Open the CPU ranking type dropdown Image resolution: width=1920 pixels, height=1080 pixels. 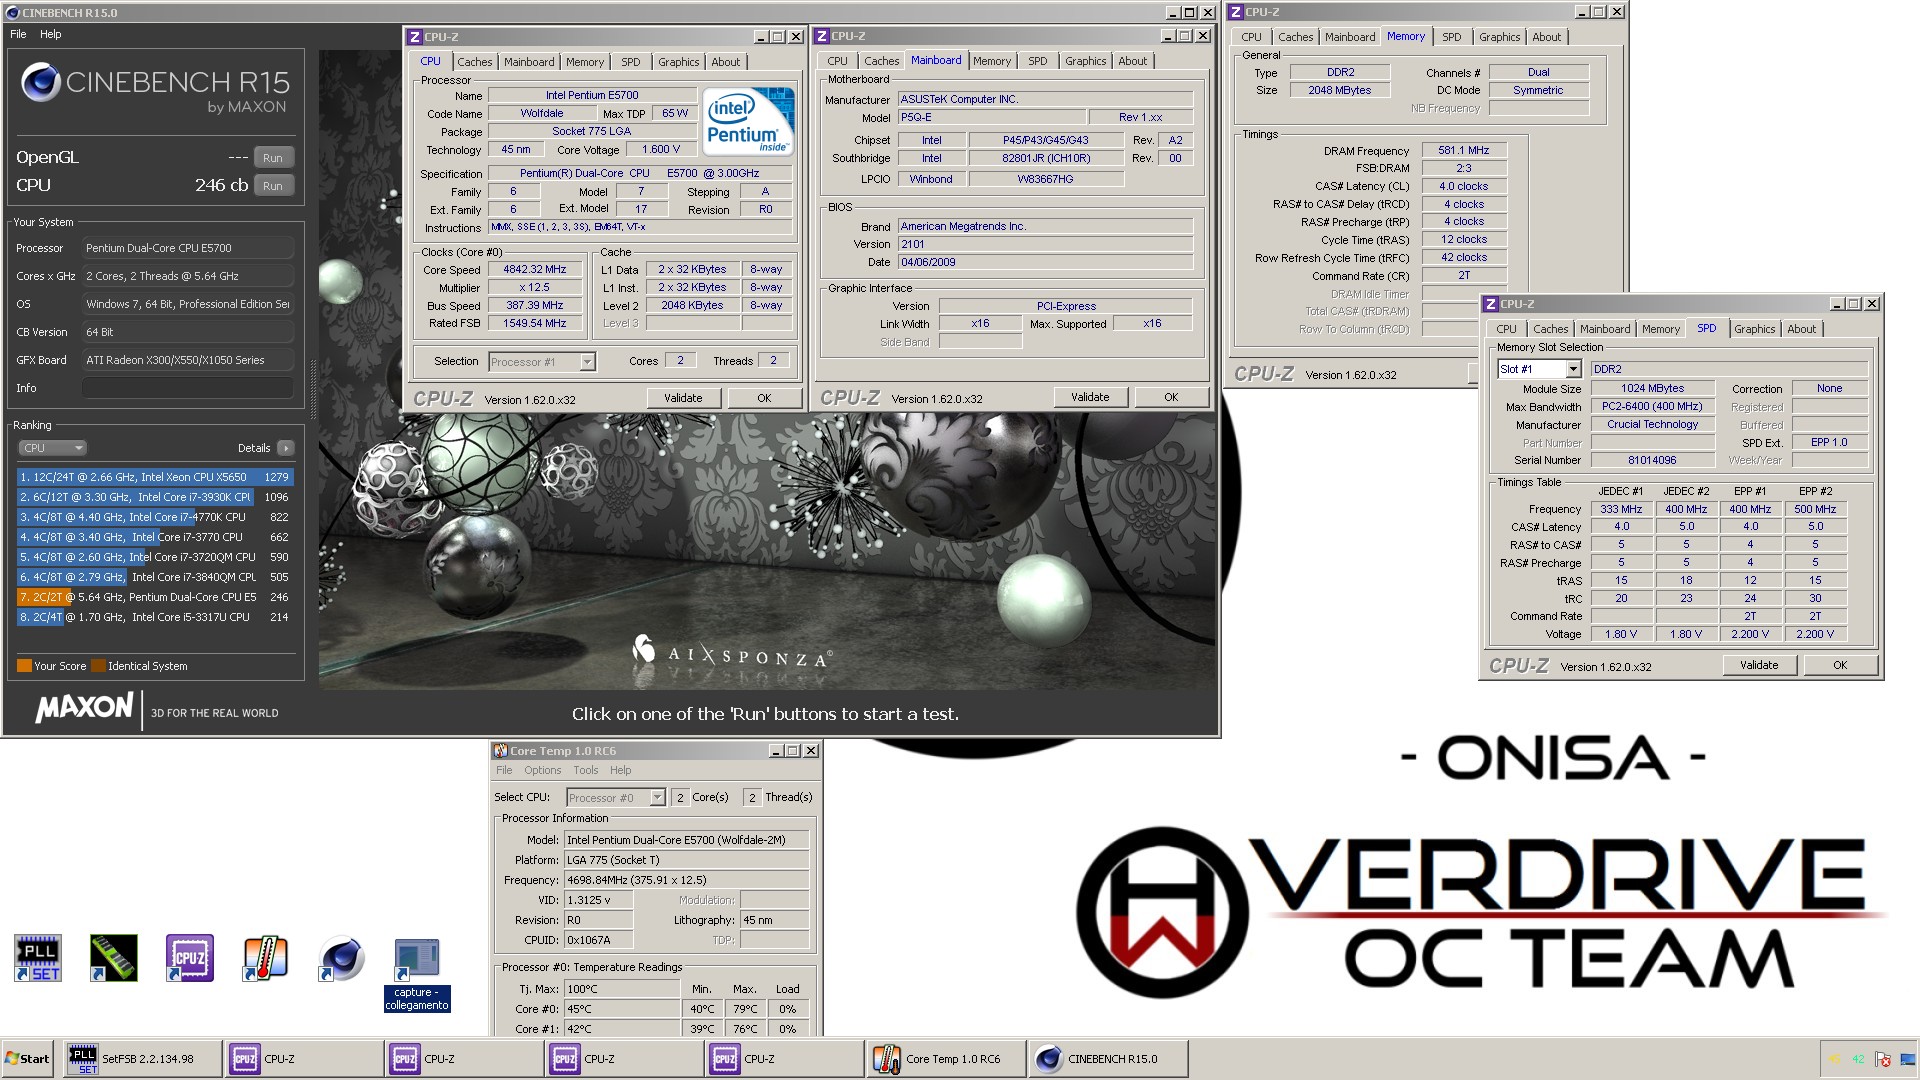(52, 448)
